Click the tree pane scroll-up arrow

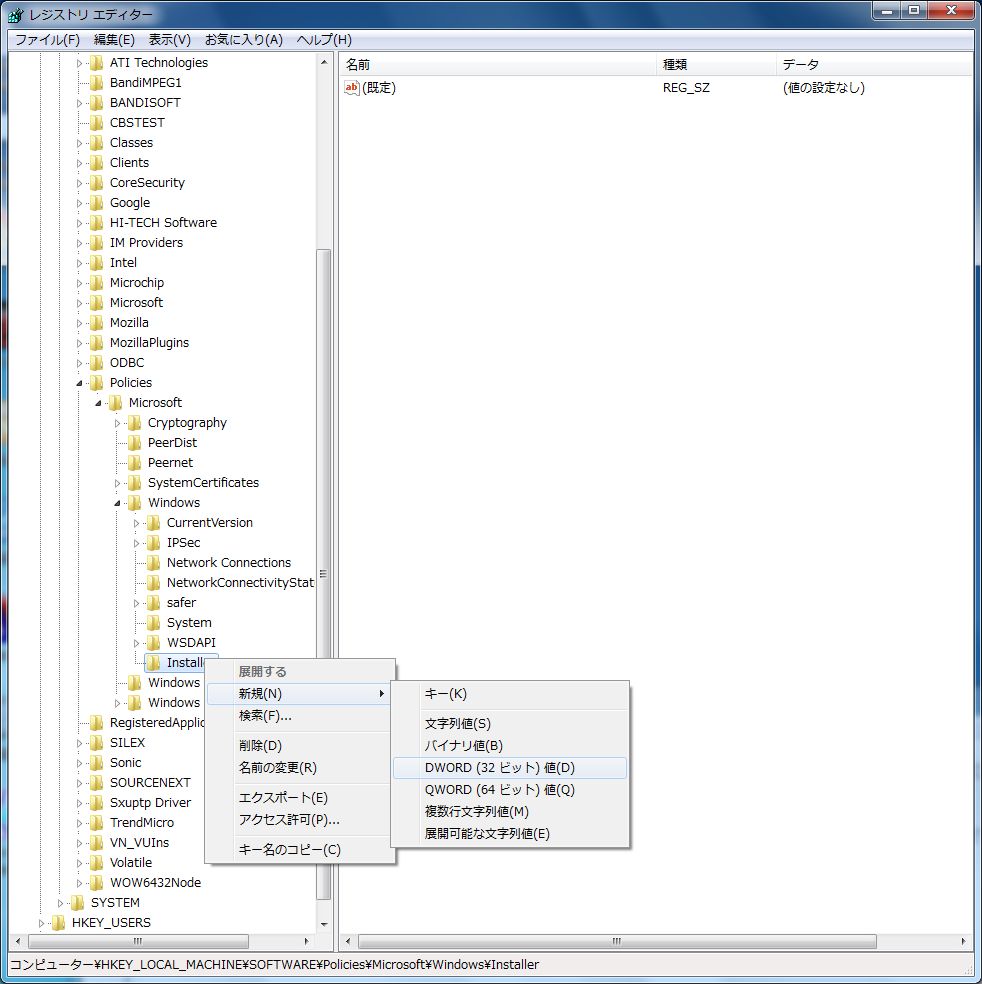coord(324,62)
